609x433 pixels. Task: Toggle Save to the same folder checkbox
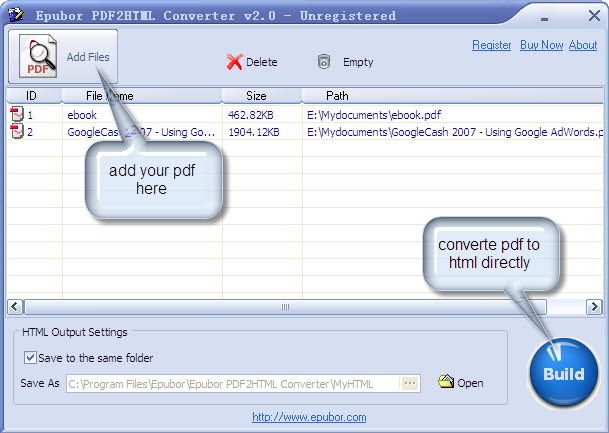(x=30, y=357)
